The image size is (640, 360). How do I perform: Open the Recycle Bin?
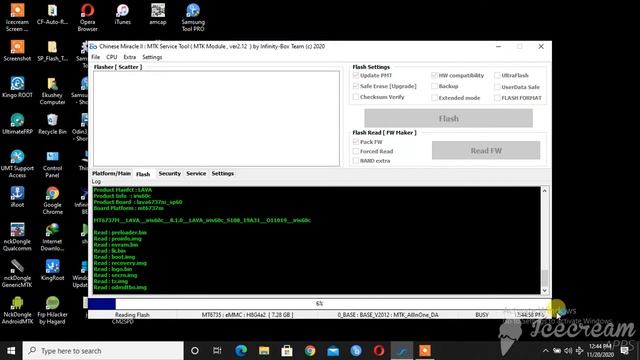click(52, 124)
